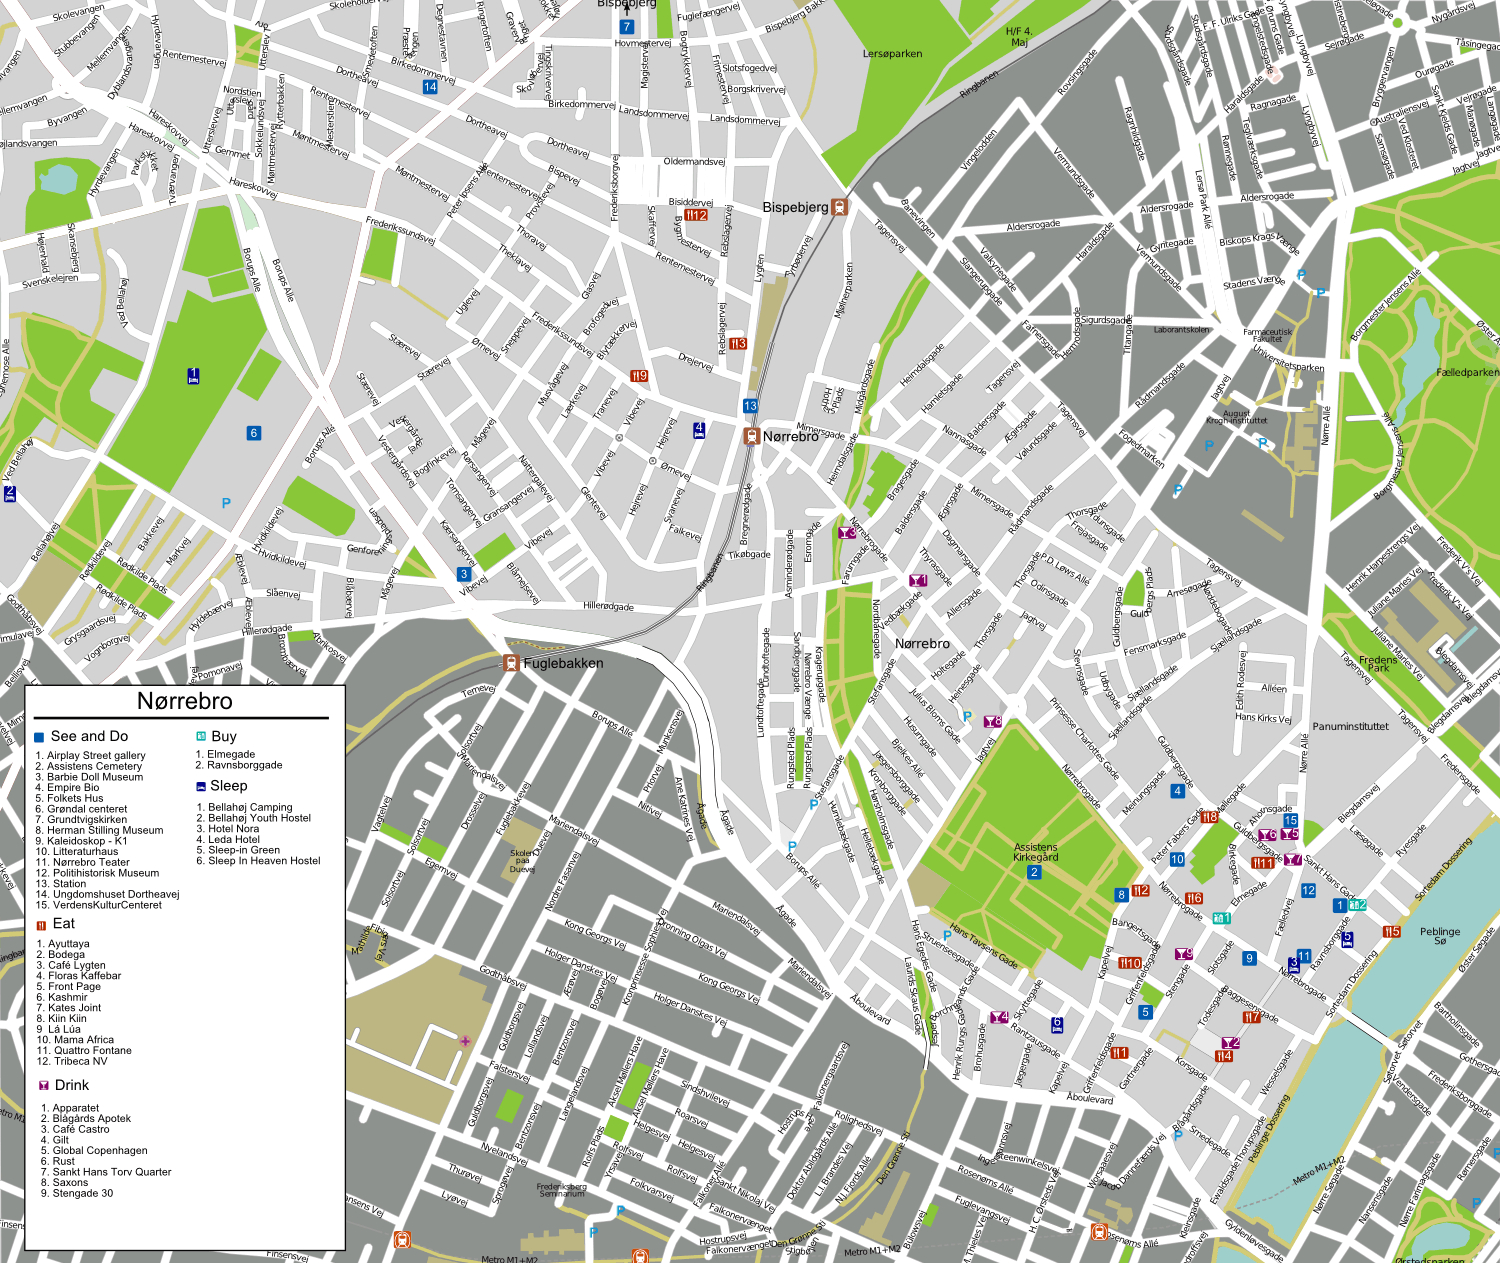
Task: Click "Sankt Hans Torv Quarter" in Drink list
Action: click(112, 1172)
